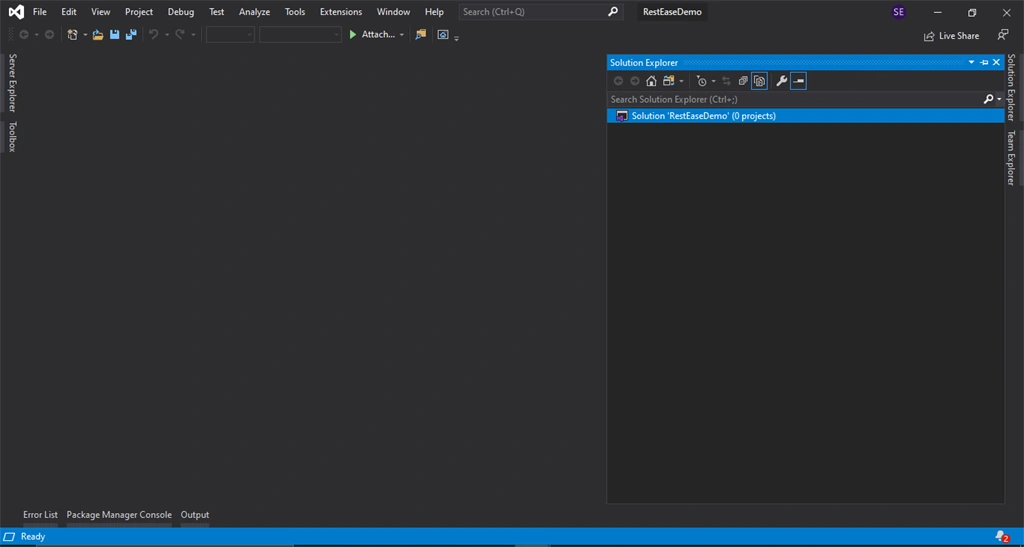1024x547 pixels.
Task: Click the Pending Changes Filter clock icon
Action: [x=701, y=81]
